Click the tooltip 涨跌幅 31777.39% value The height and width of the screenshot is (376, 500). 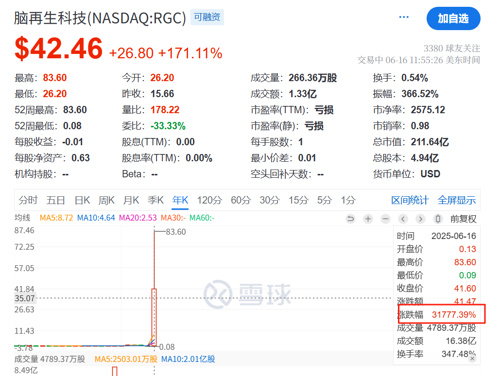454,314
